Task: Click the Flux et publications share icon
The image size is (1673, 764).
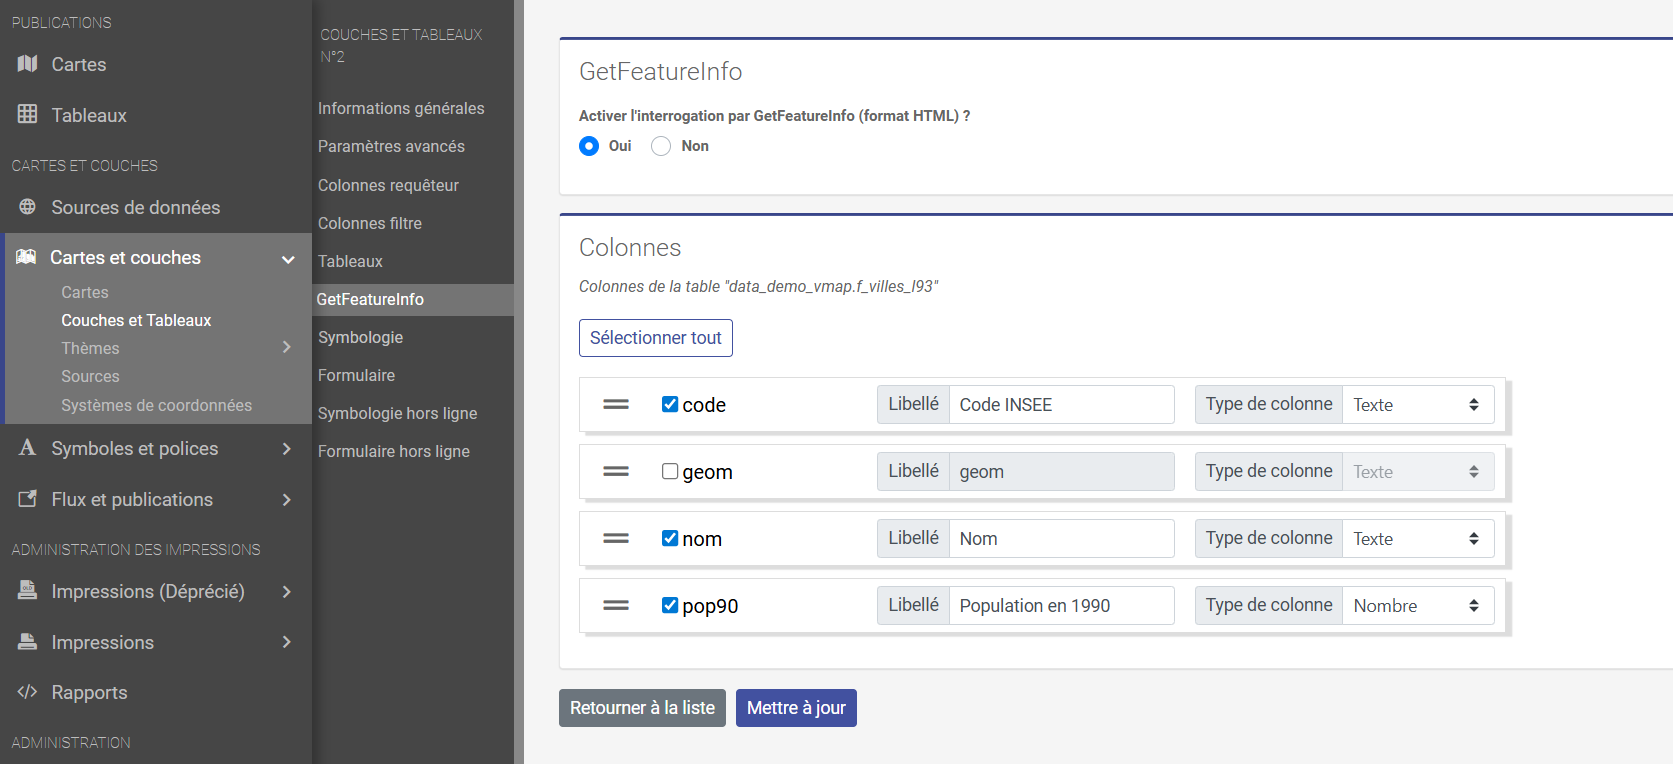Action: [x=27, y=499]
